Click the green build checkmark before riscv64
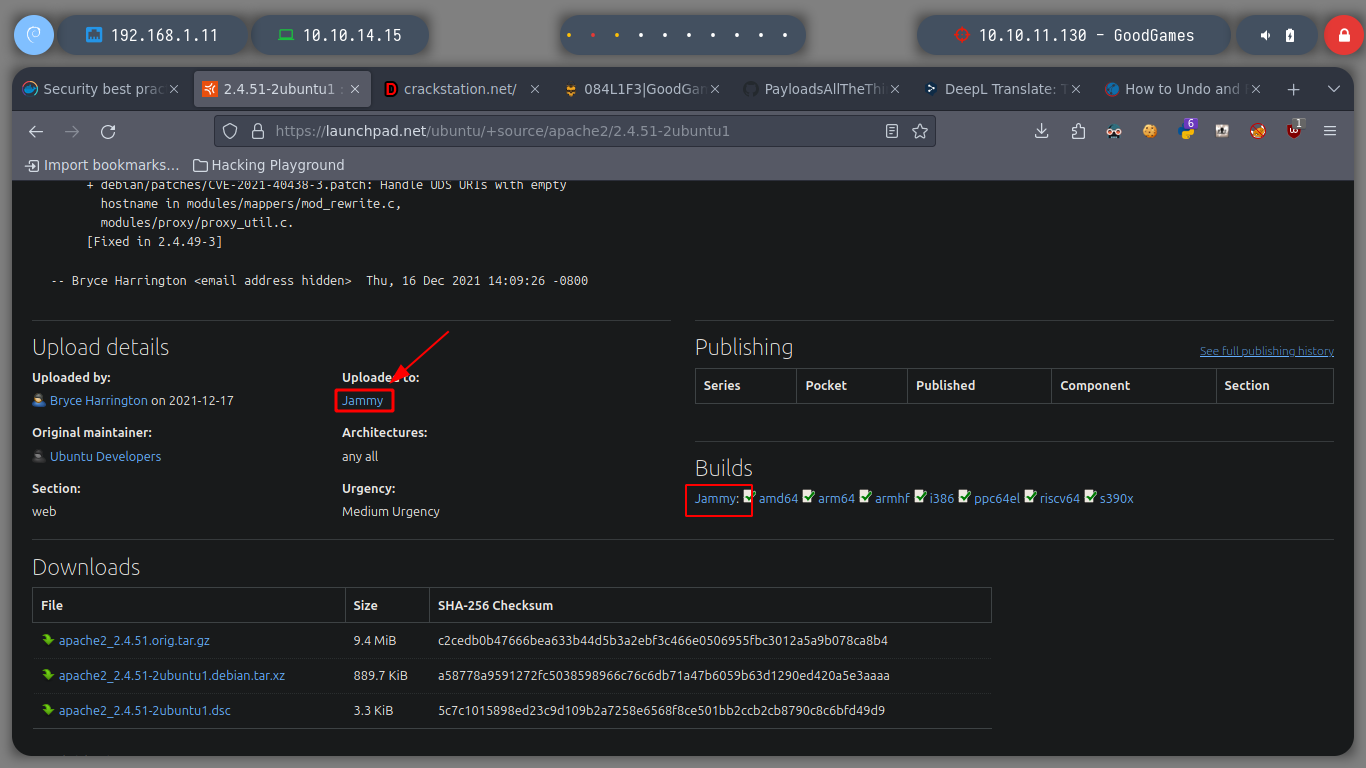 click(1030, 496)
